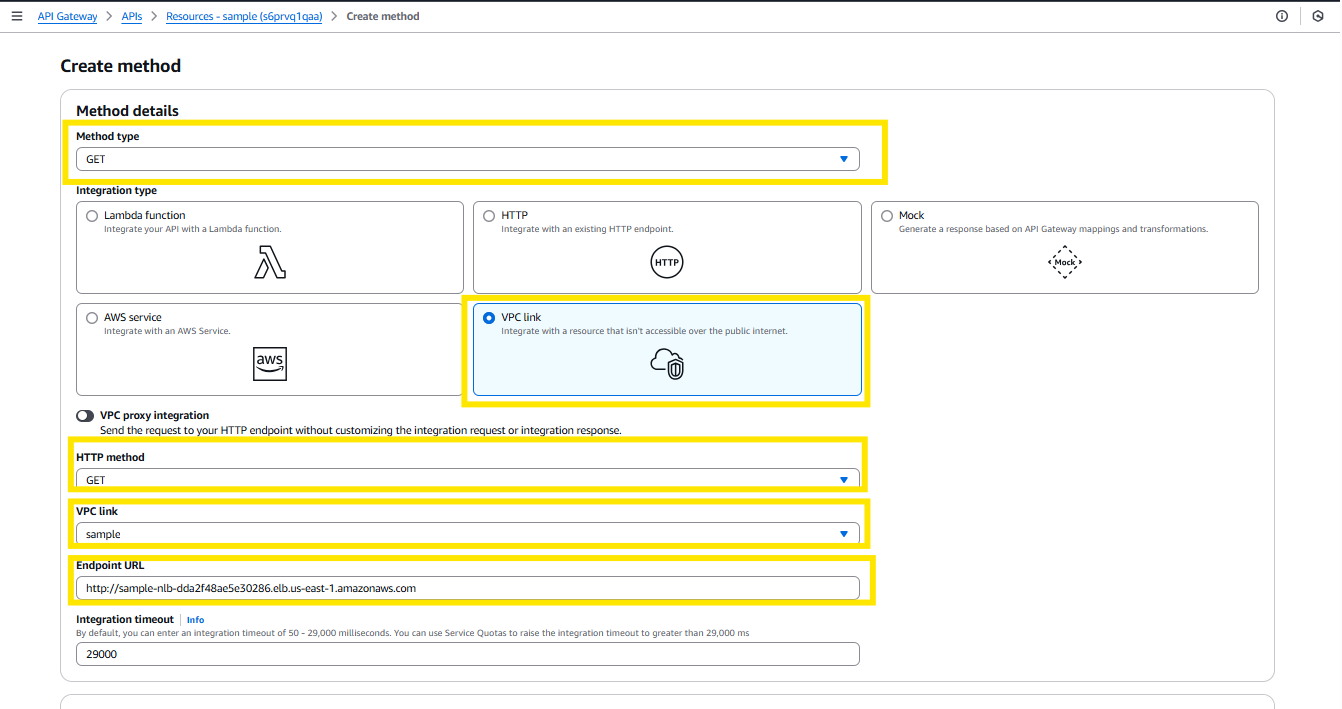The height and width of the screenshot is (709, 1342).
Task: Click the Lambda function symbol icon
Action: 270,262
